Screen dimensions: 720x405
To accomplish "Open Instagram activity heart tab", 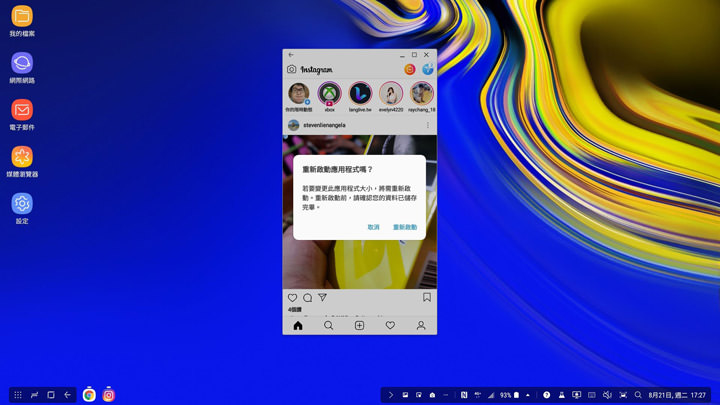I will tap(390, 326).
